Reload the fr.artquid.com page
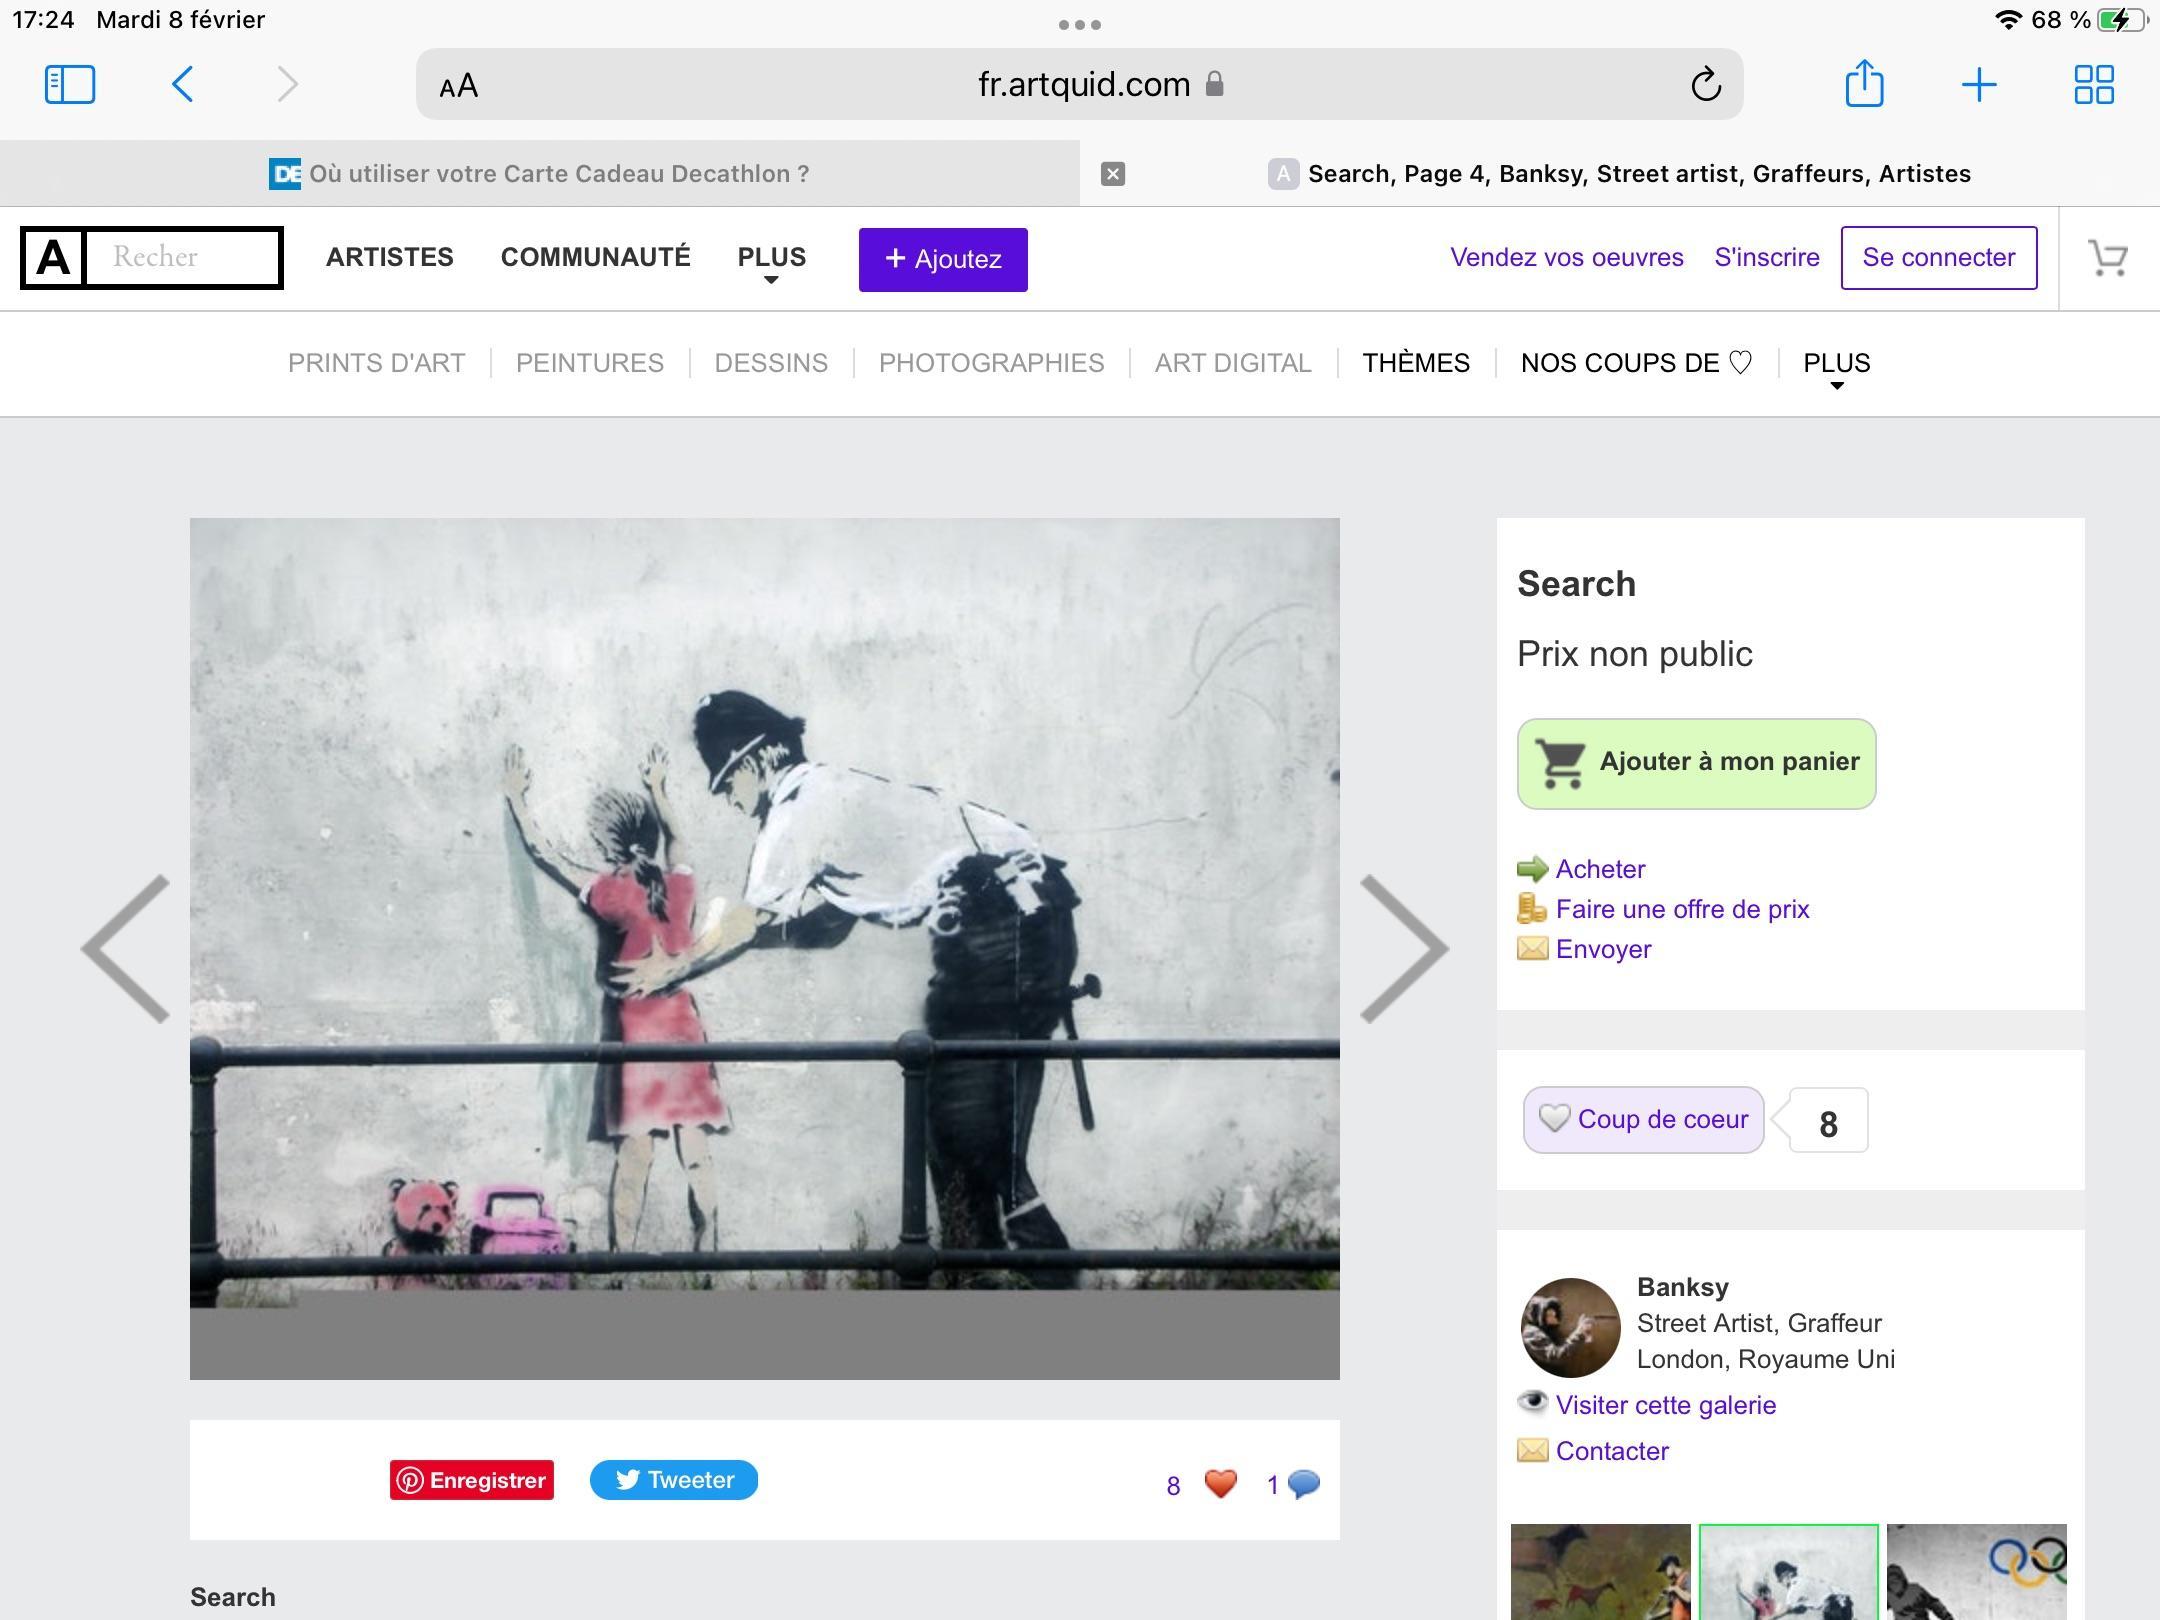This screenshot has height=1620, width=2160. 1706,85
